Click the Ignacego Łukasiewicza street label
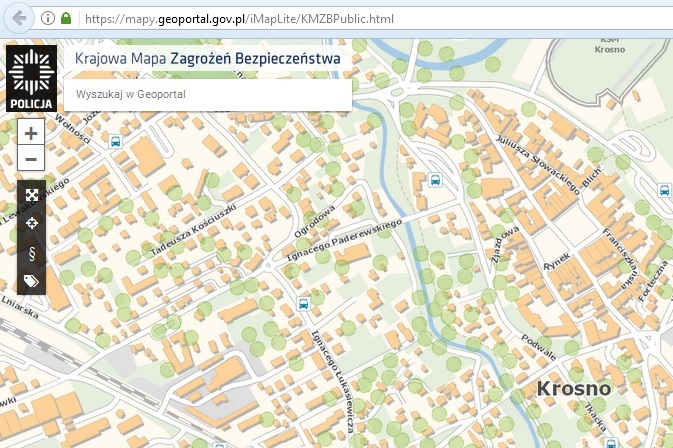Image resolution: width=673 pixels, height=448 pixels. [x=333, y=380]
